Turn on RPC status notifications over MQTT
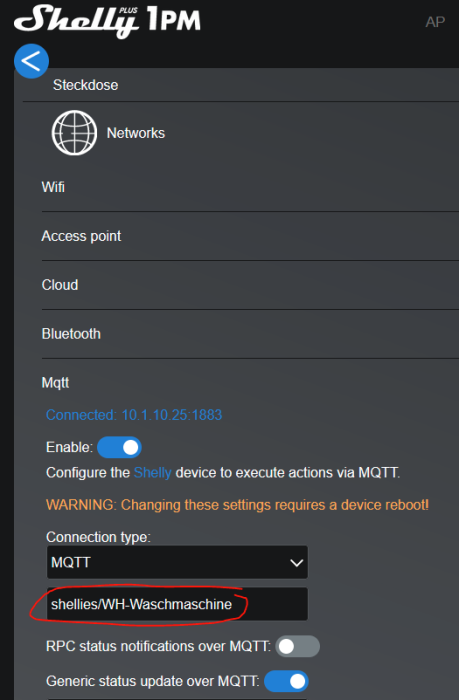 pyautogui.click(x=297, y=646)
